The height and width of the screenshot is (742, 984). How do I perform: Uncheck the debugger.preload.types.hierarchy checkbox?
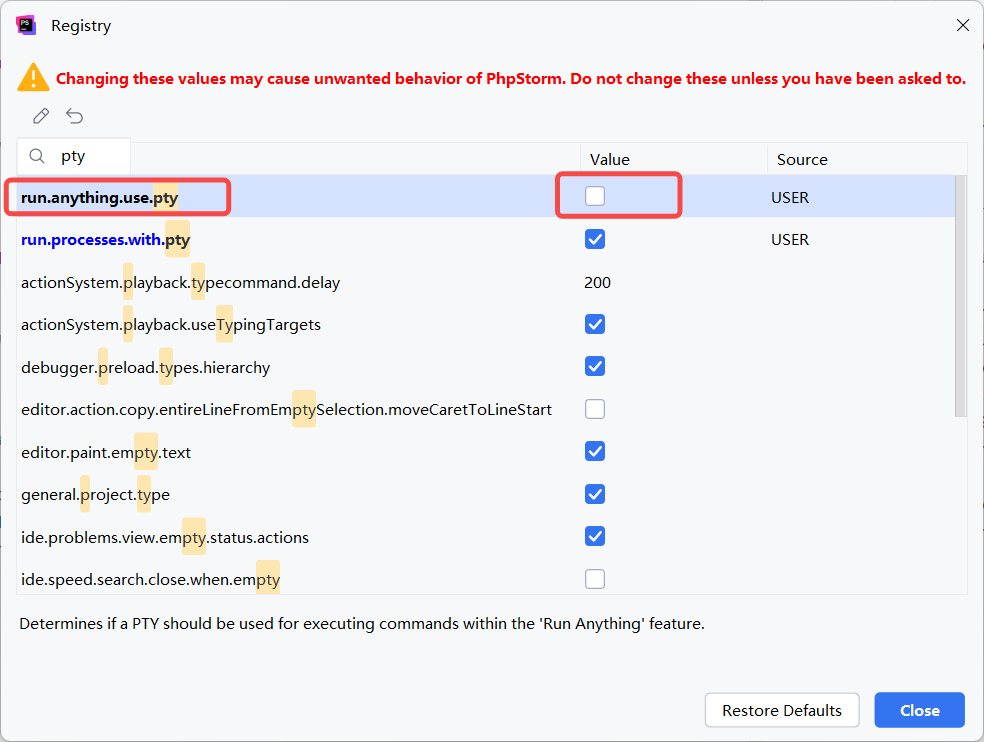(595, 366)
